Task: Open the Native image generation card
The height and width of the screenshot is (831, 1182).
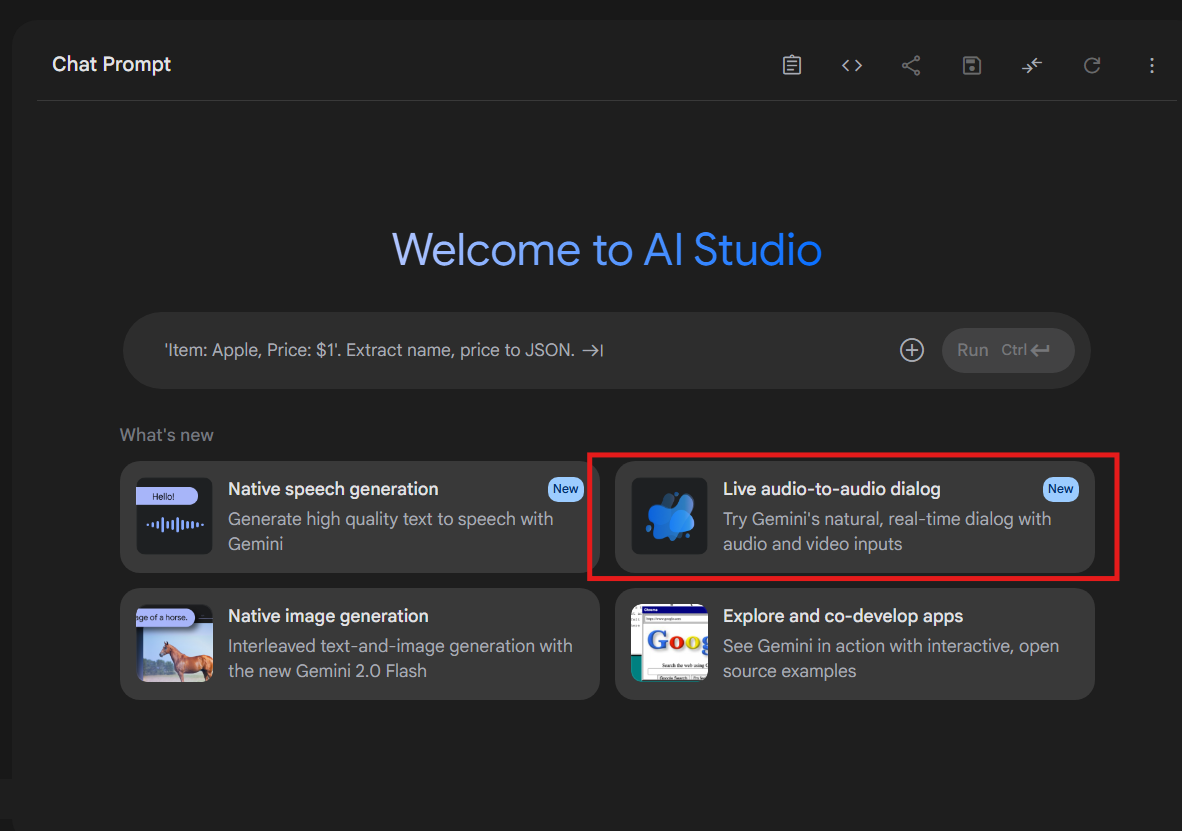Action: pyautogui.click(x=360, y=644)
